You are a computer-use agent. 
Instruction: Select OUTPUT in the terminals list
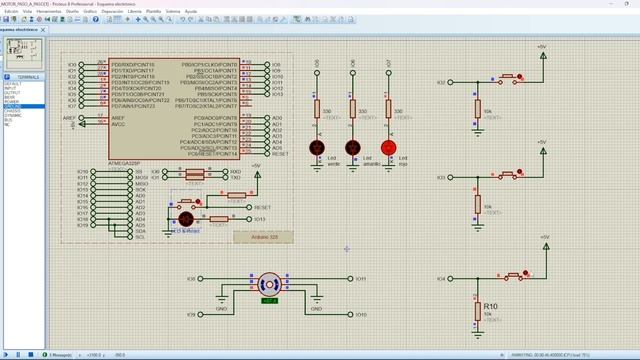(x=12, y=93)
